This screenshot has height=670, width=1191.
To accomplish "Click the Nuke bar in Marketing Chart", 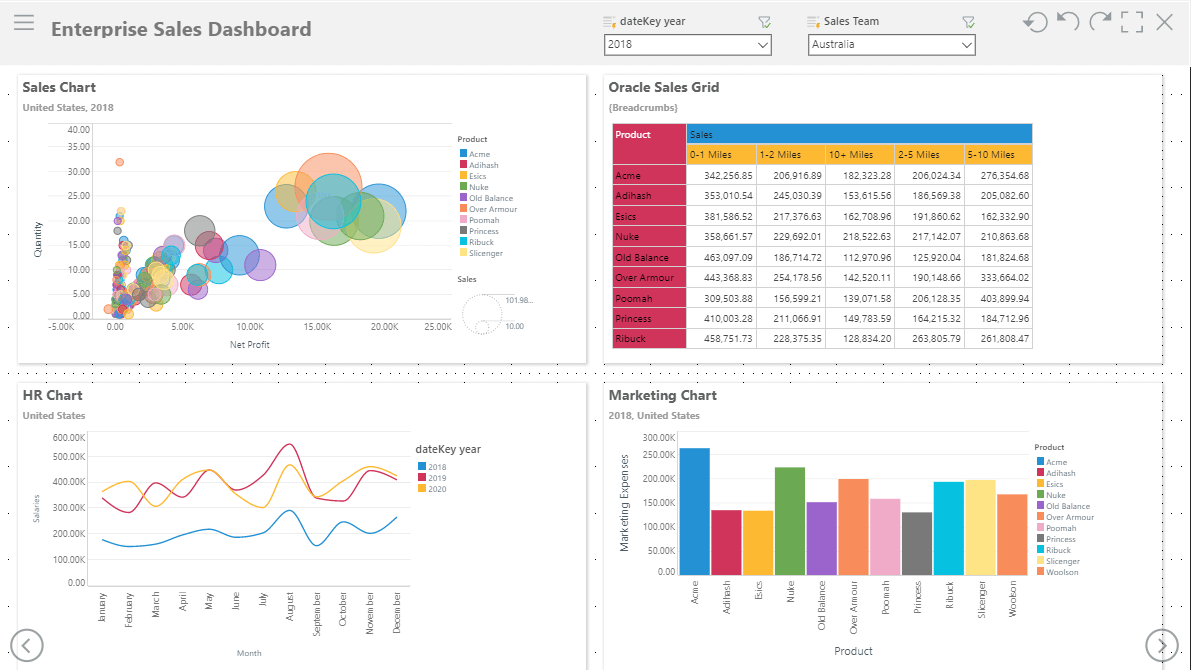I will coord(790,521).
